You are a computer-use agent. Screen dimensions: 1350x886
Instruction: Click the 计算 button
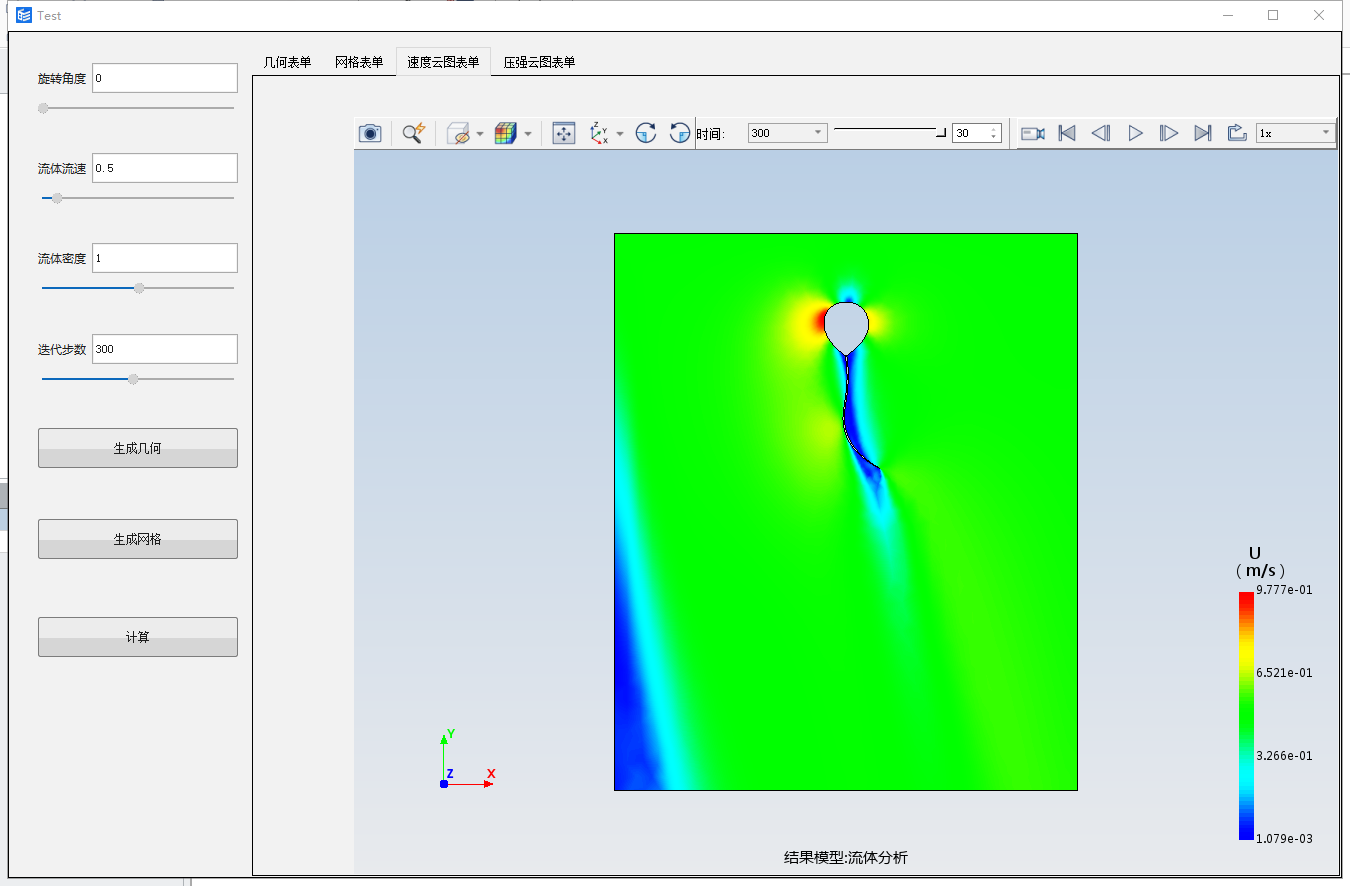click(138, 637)
